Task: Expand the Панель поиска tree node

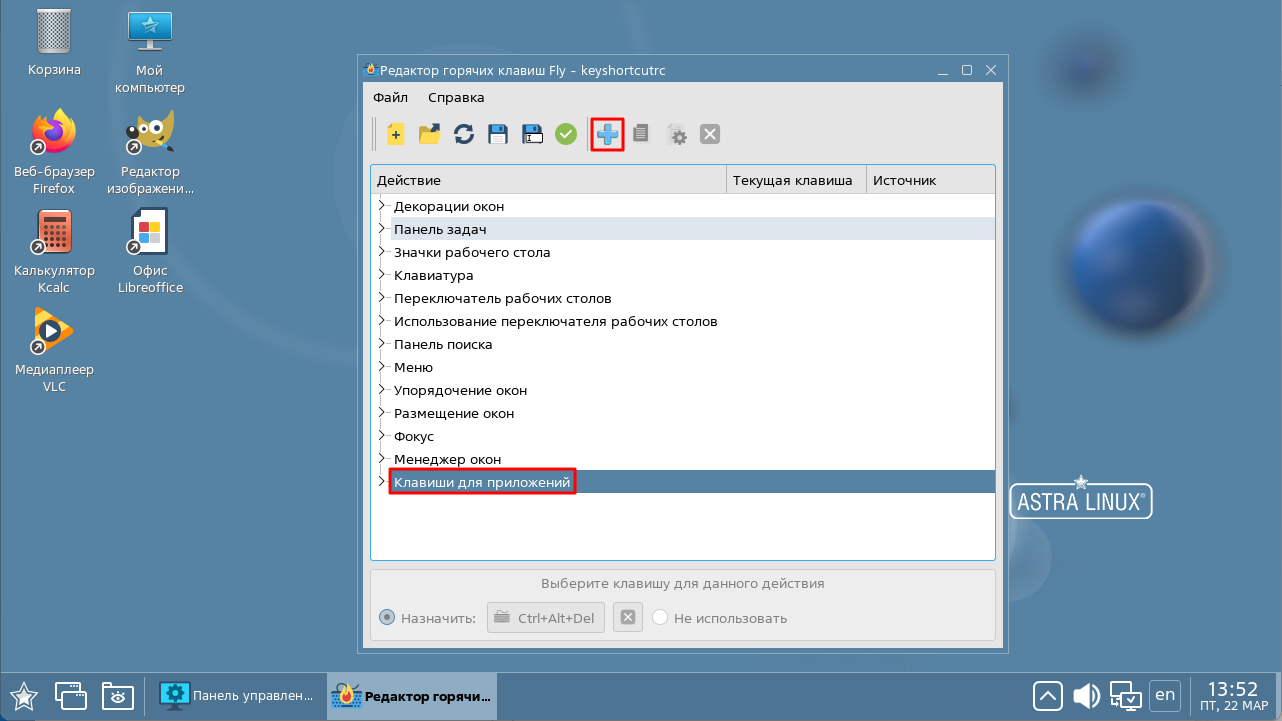Action: pos(381,344)
